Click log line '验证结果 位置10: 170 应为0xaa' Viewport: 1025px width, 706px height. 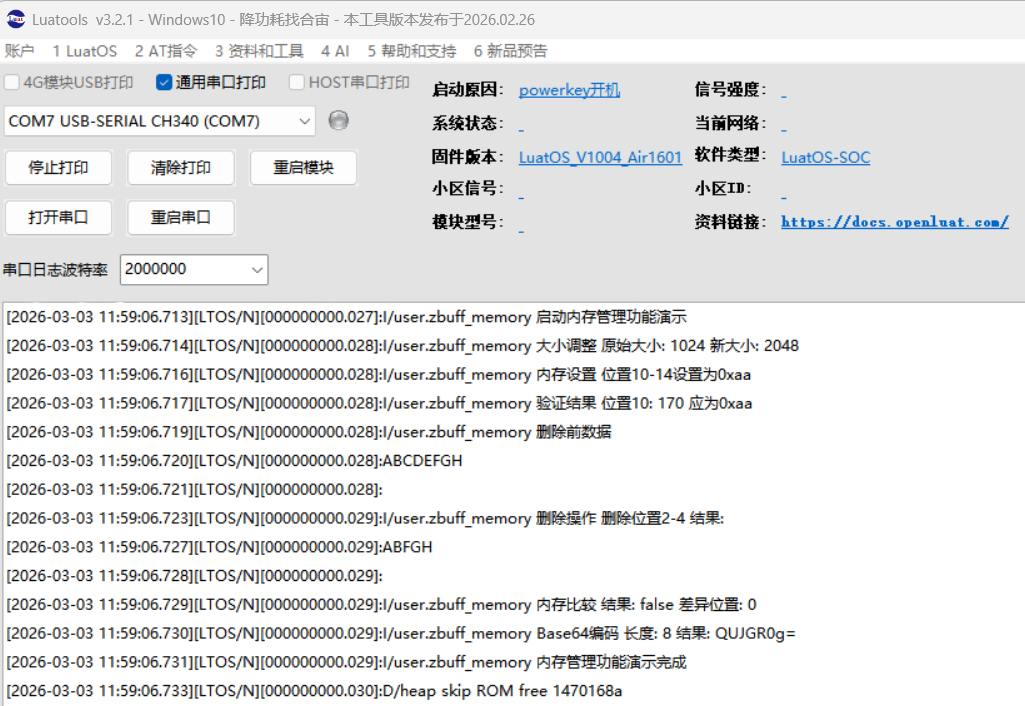[x=379, y=403]
